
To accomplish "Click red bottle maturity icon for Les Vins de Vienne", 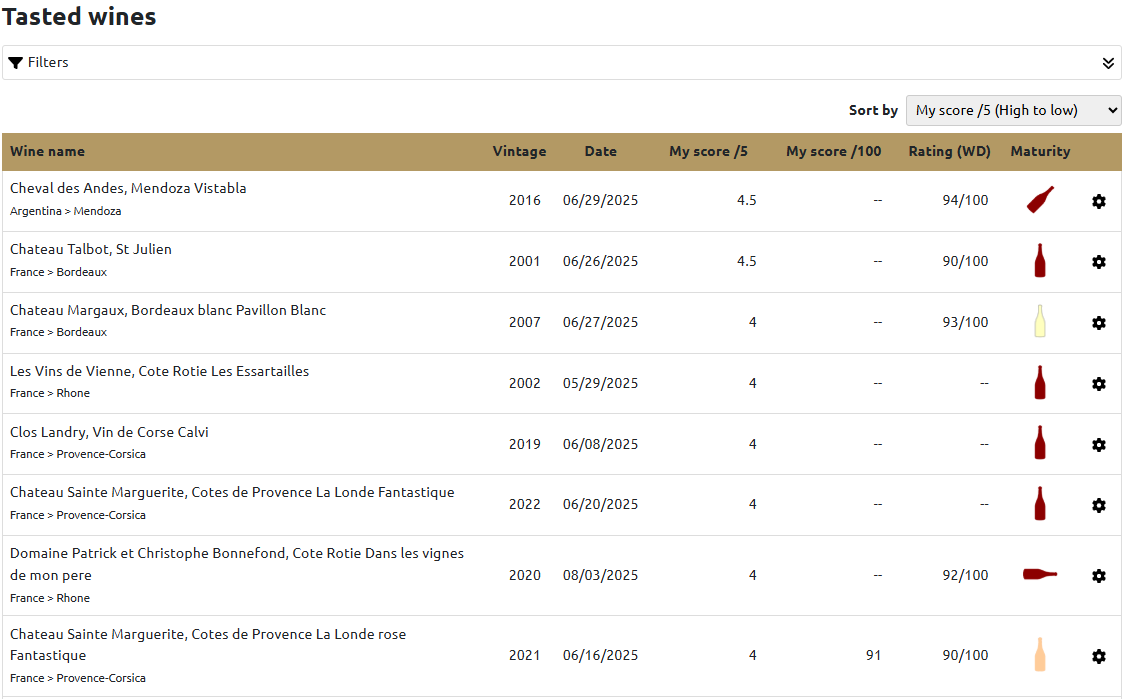I will point(1040,382).
